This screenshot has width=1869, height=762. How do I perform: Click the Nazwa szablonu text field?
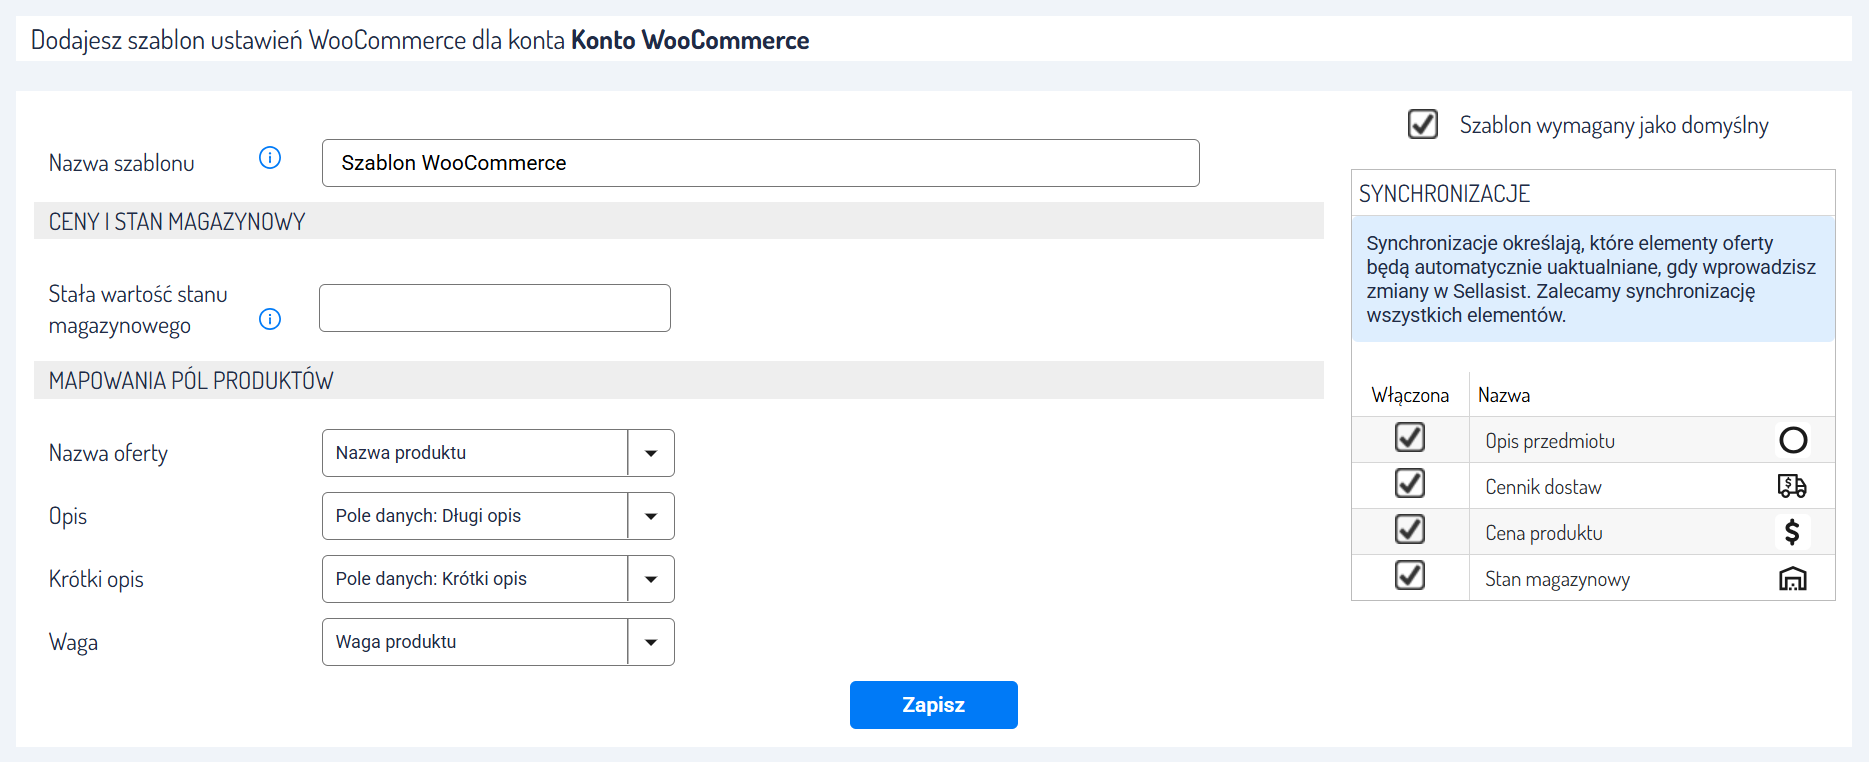pyautogui.click(x=760, y=163)
